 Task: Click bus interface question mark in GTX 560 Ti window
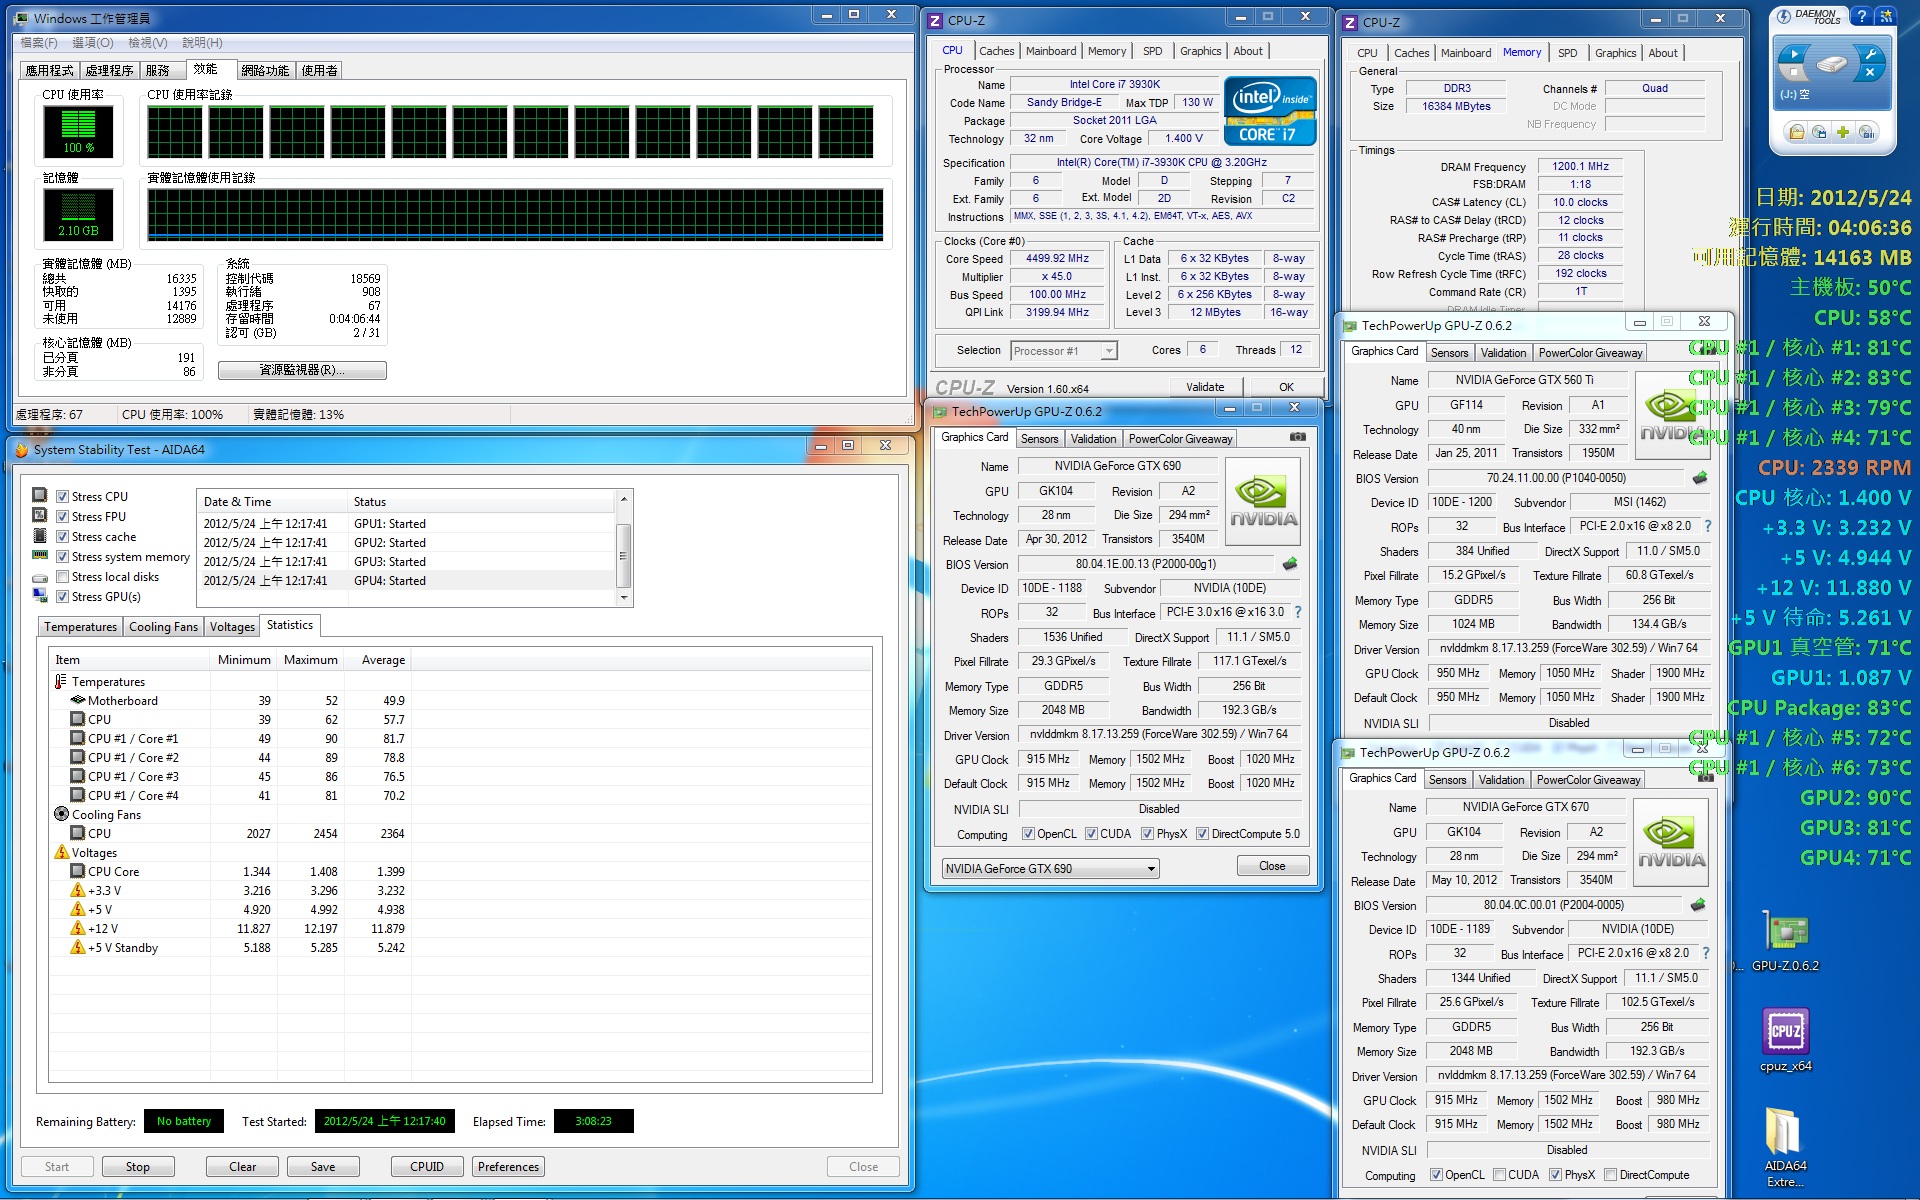point(1707,526)
